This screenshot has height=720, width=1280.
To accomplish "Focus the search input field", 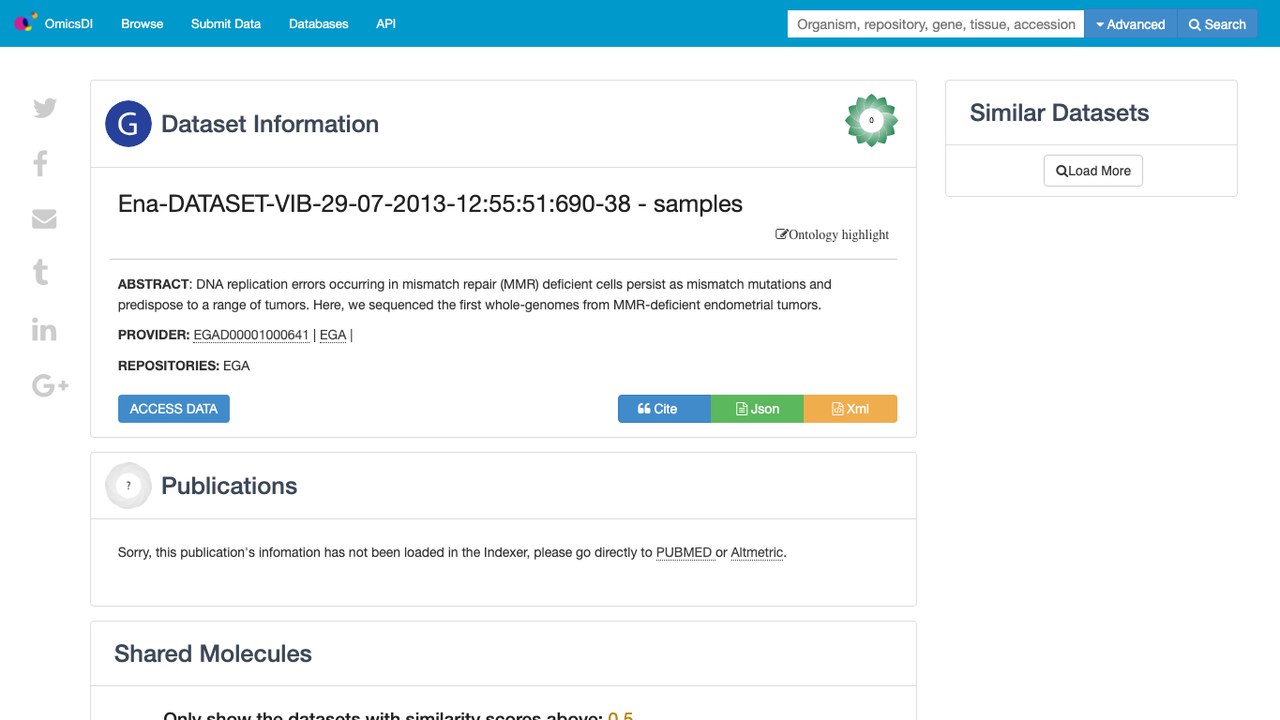I will [936, 24].
